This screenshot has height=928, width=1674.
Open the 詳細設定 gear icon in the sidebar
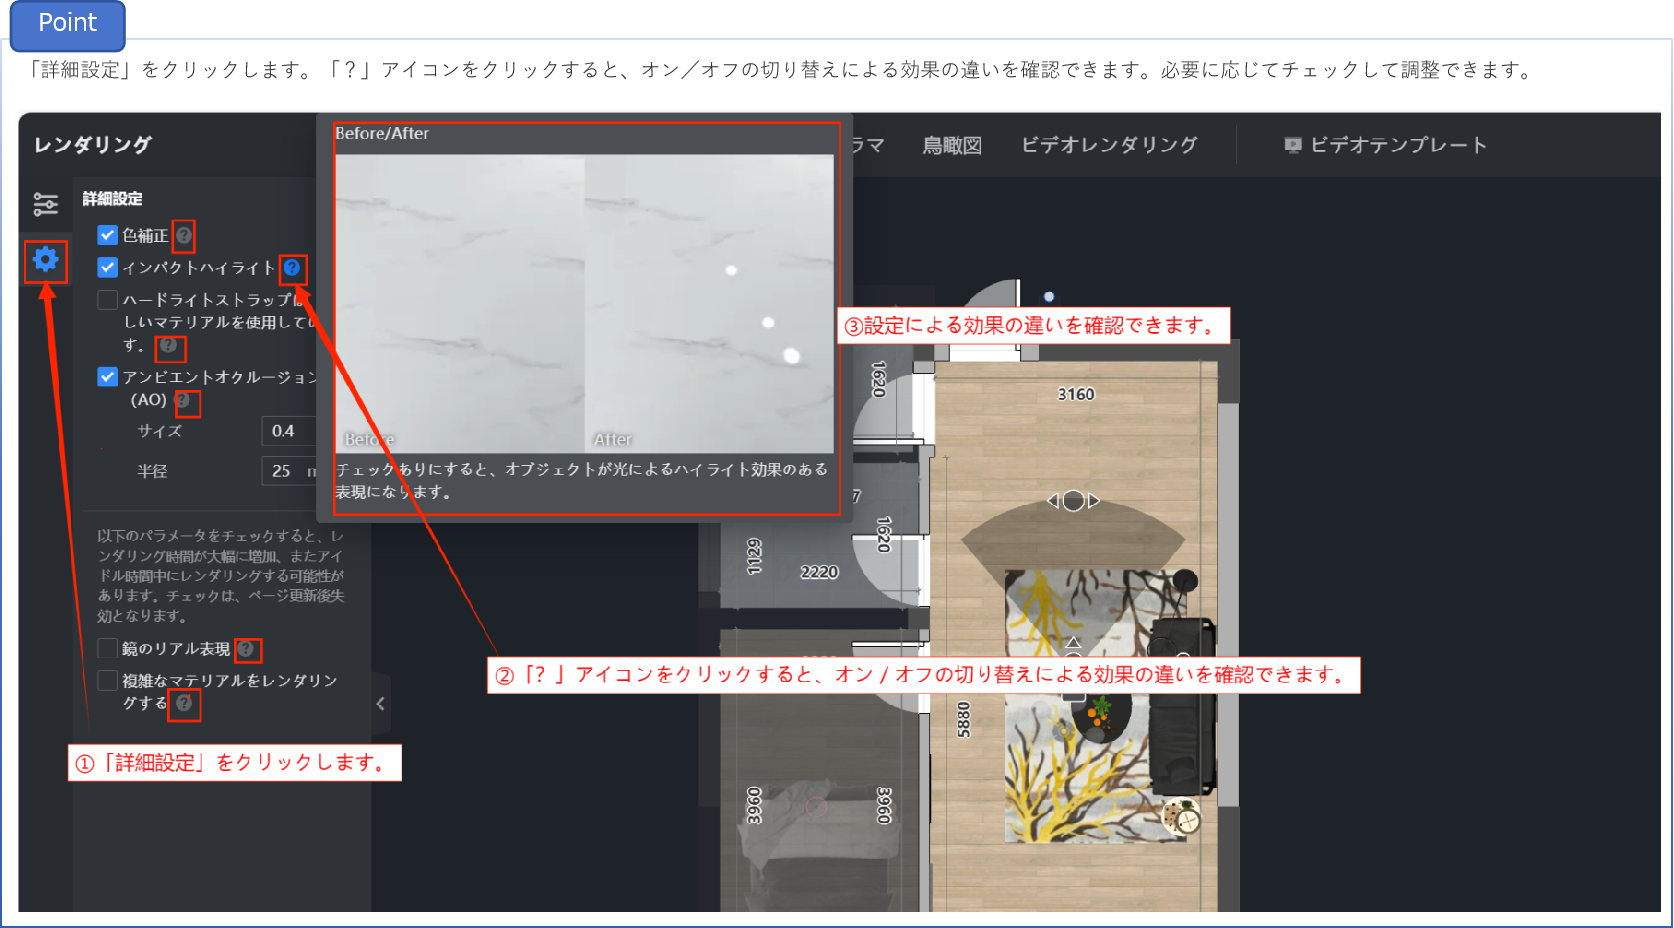(46, 260)
